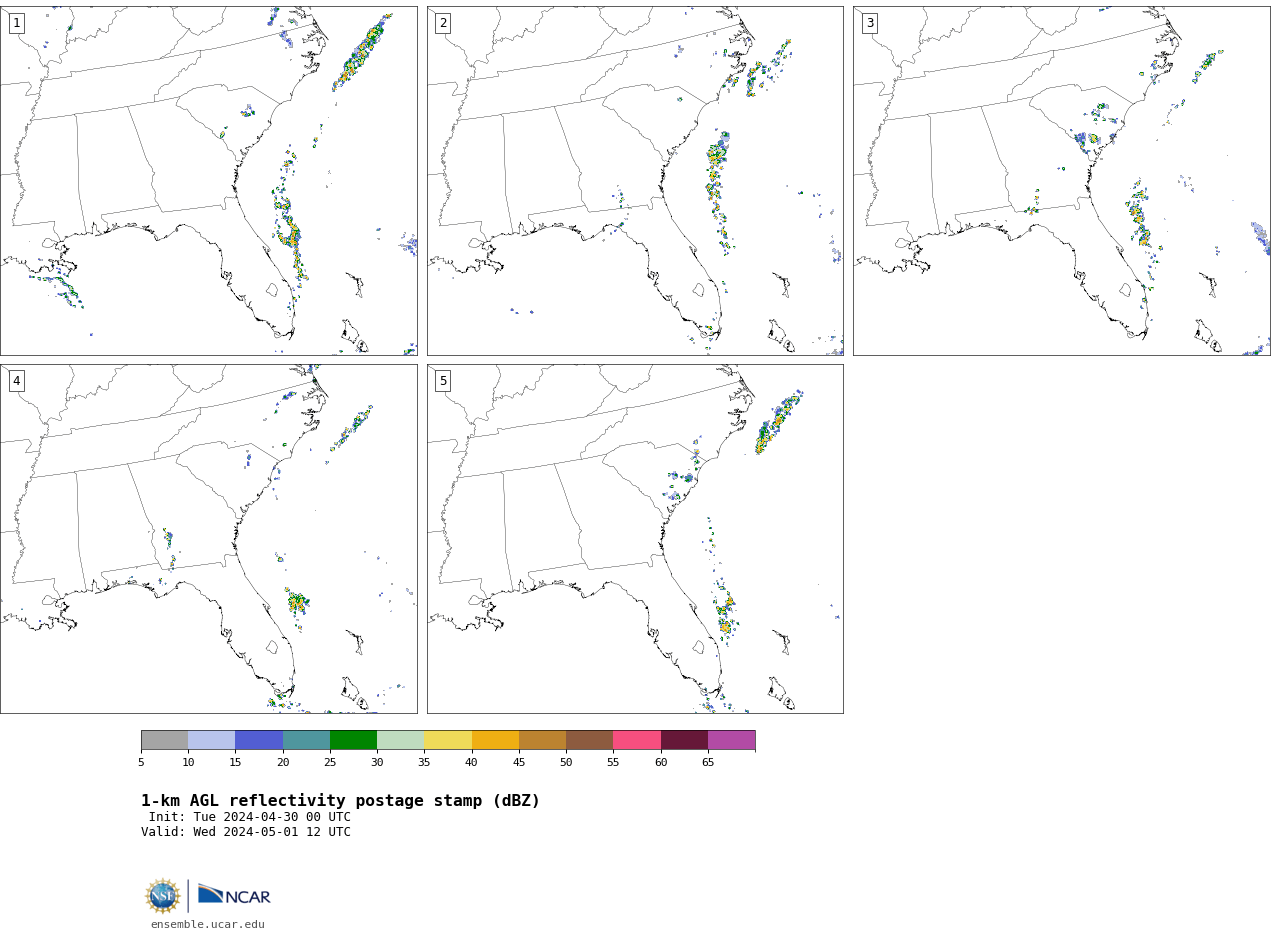The width and height of the screenshot is (1280, 936).
Task: Open ensemble member 4 map panel
Action: pos(208,539)
